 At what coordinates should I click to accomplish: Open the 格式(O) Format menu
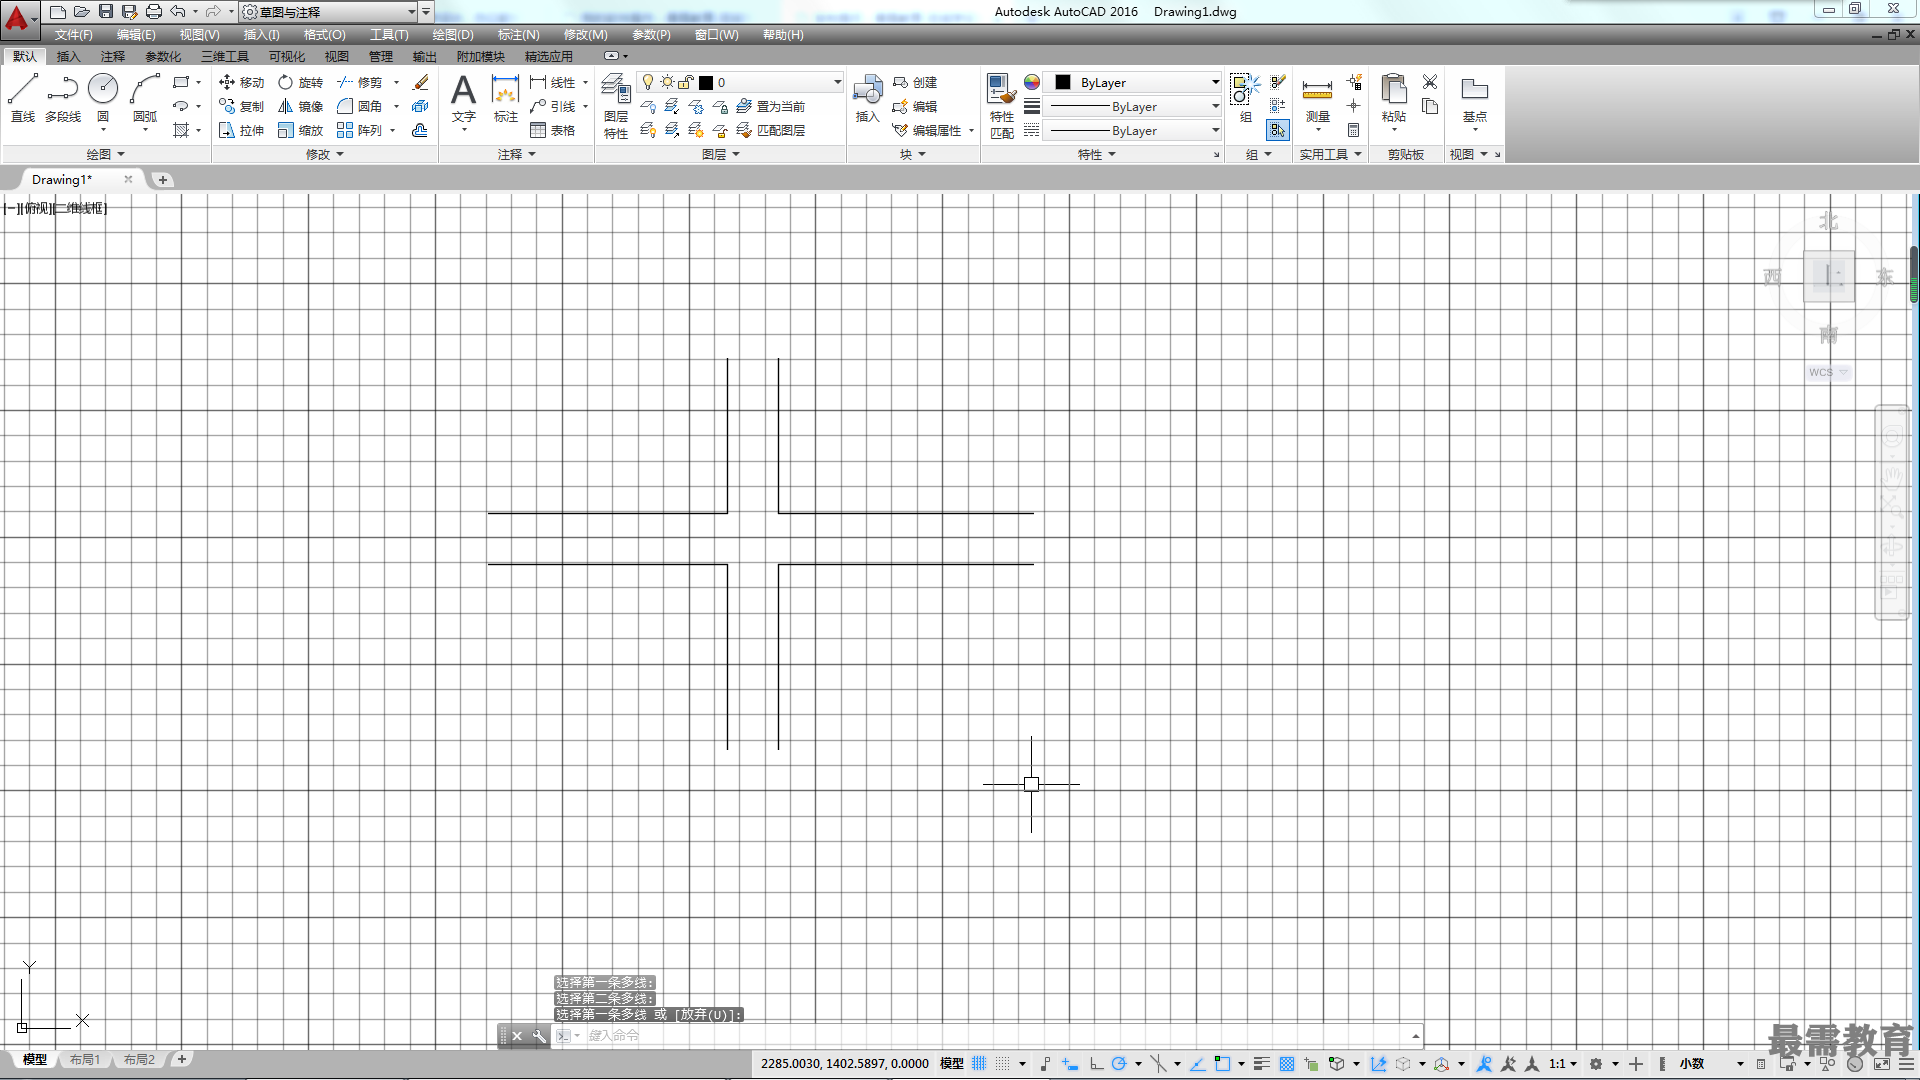325,35
